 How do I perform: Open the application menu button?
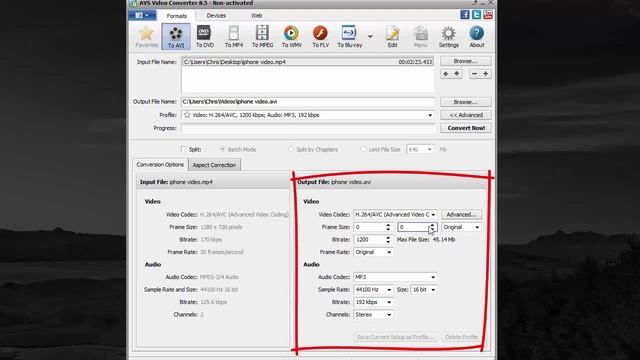142,16
